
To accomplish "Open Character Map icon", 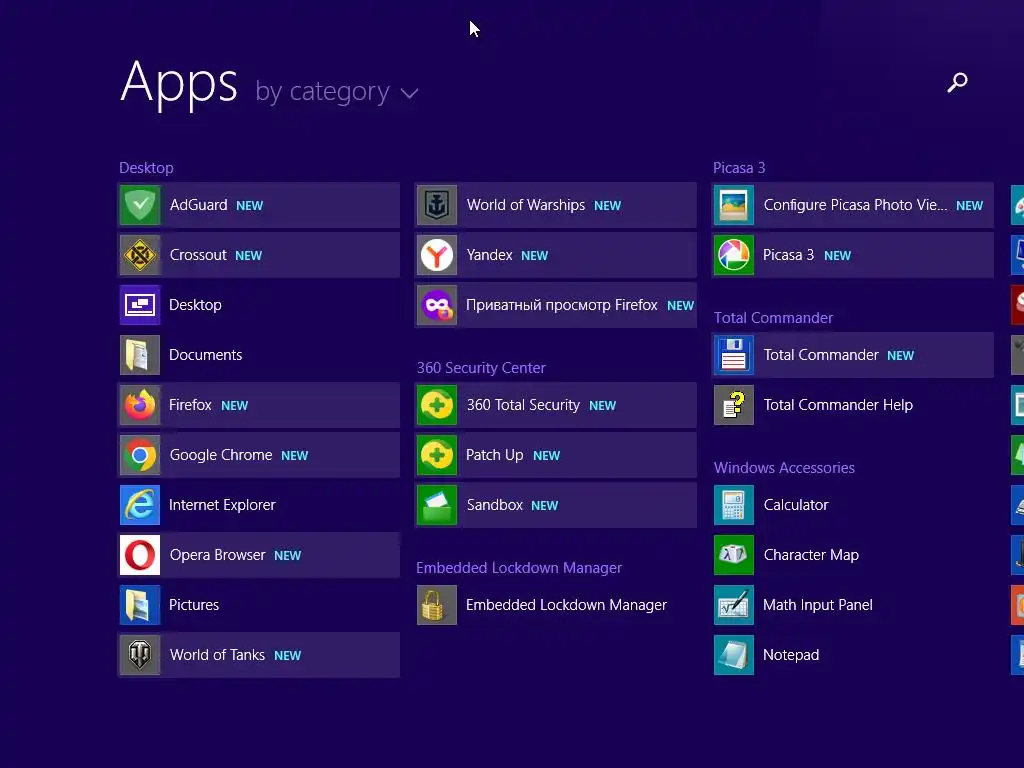I will click(x=734, y=555).
